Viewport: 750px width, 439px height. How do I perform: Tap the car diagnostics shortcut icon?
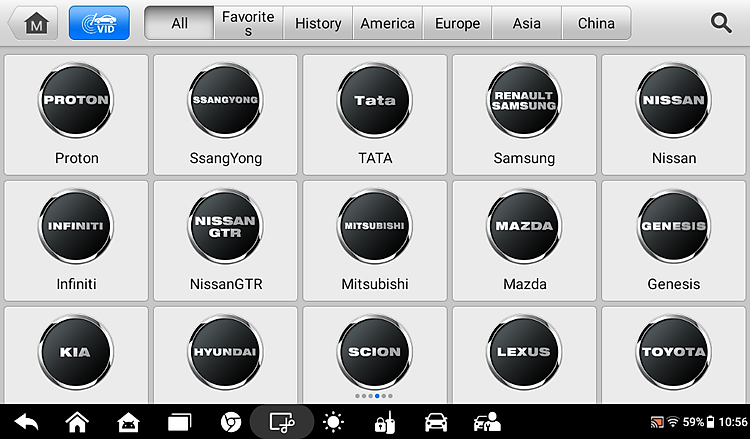point(436,422)
